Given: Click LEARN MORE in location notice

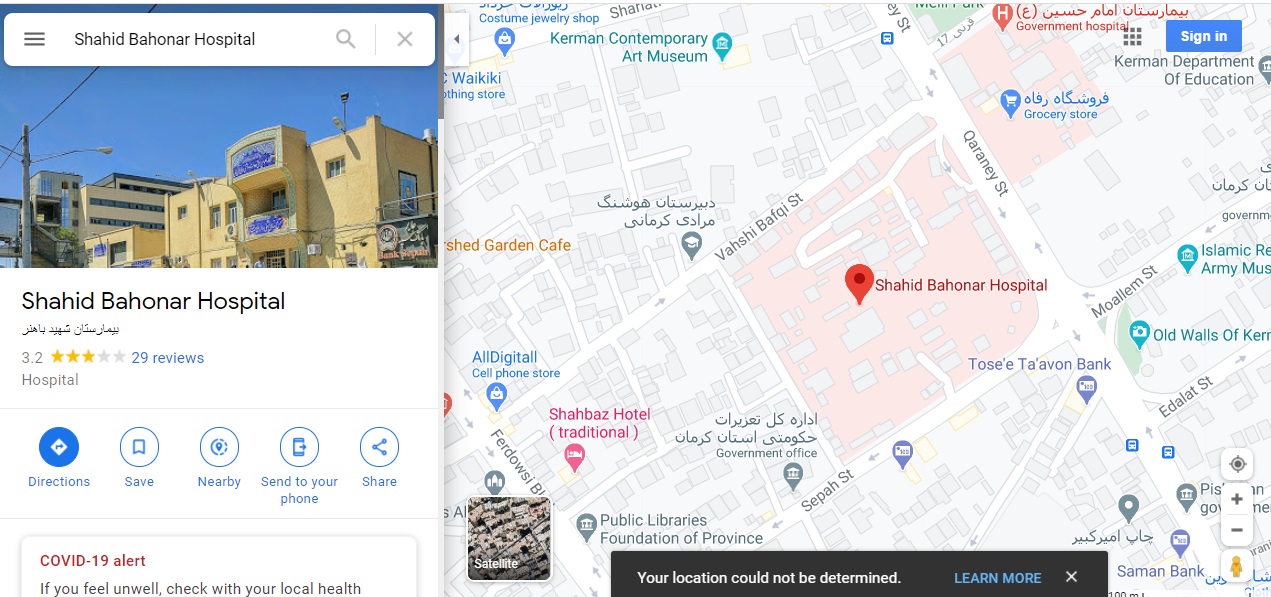Looking at the screenshot, I should click(997, 578).
